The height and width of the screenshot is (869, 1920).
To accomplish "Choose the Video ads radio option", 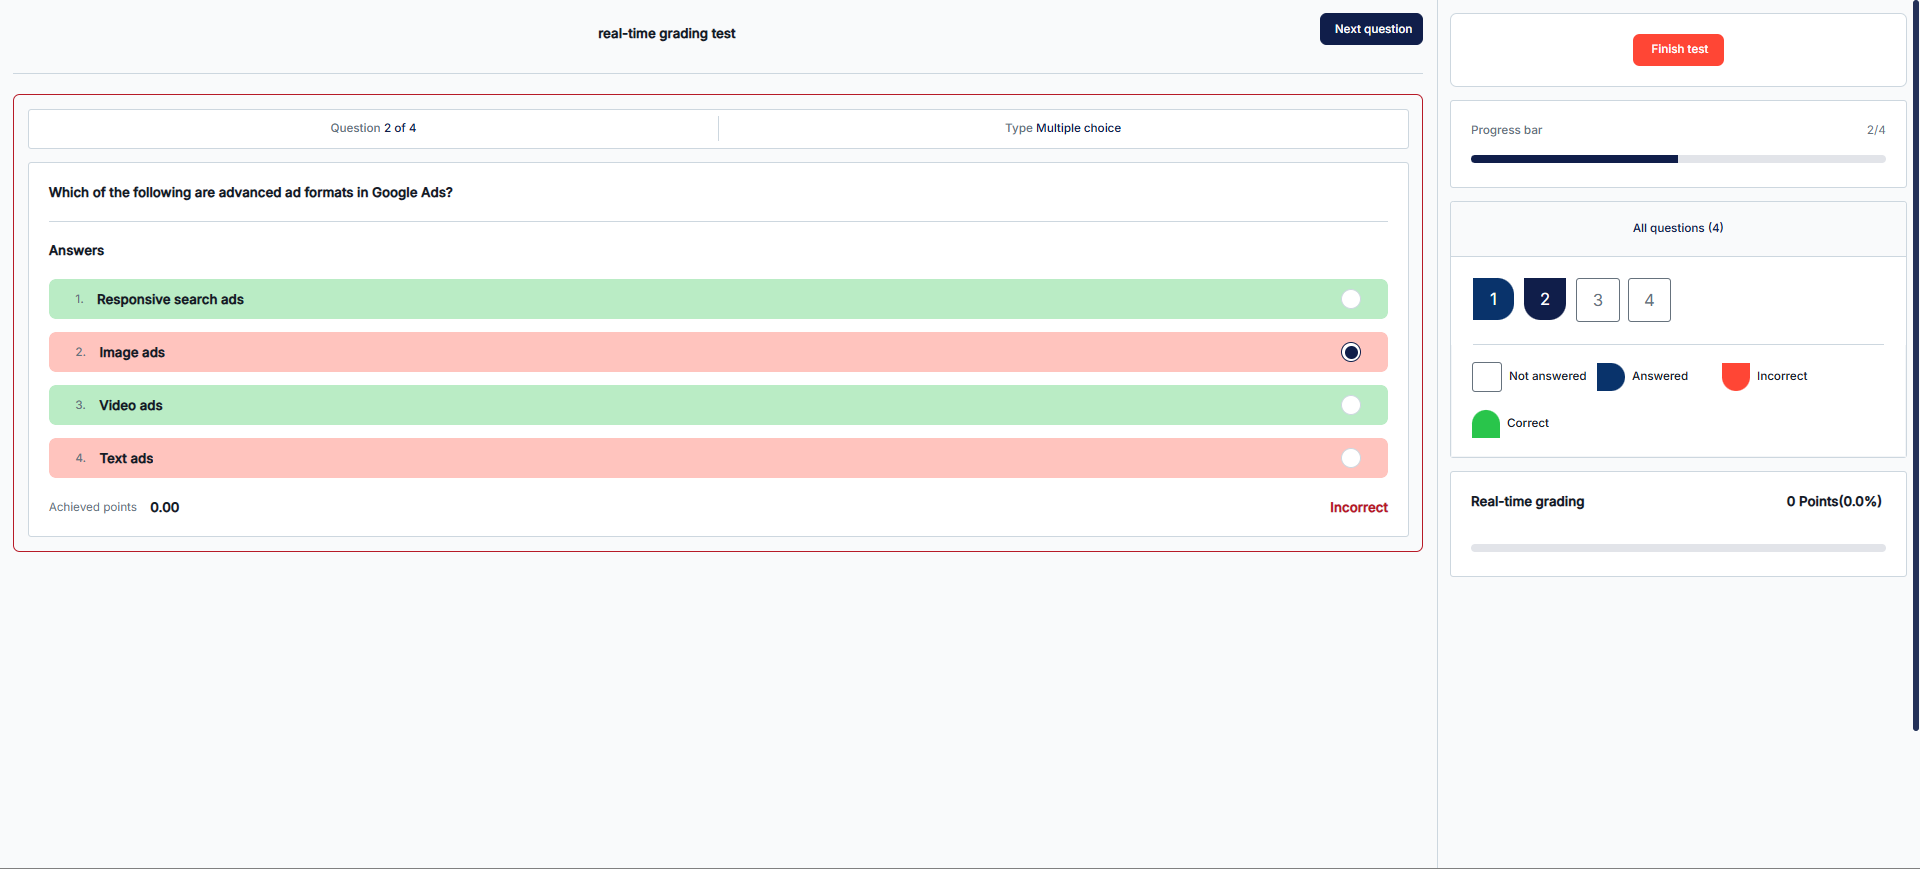I will (1350, 405).
